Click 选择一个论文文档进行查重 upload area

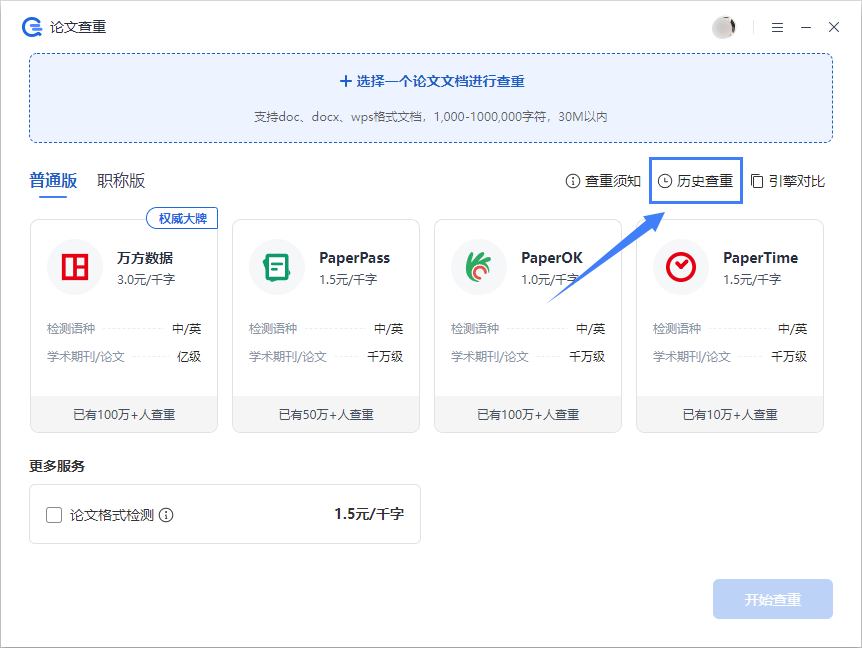coord(431,98)
